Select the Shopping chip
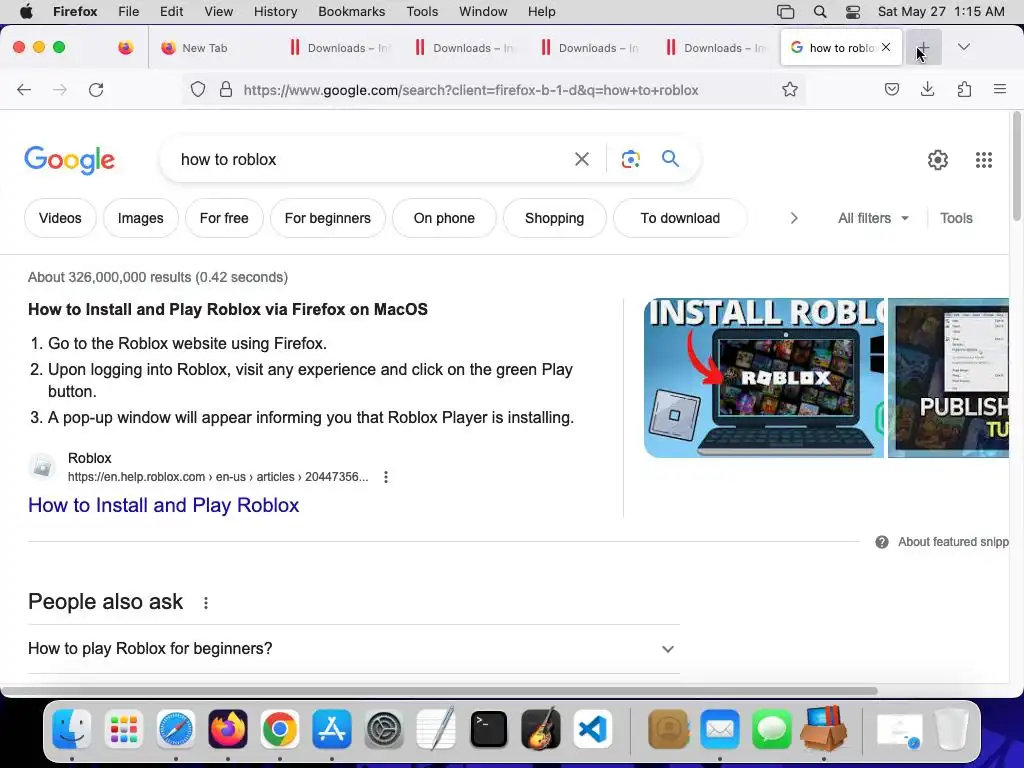This screenshot has width=1024, height=768. [x=554, y=218]
